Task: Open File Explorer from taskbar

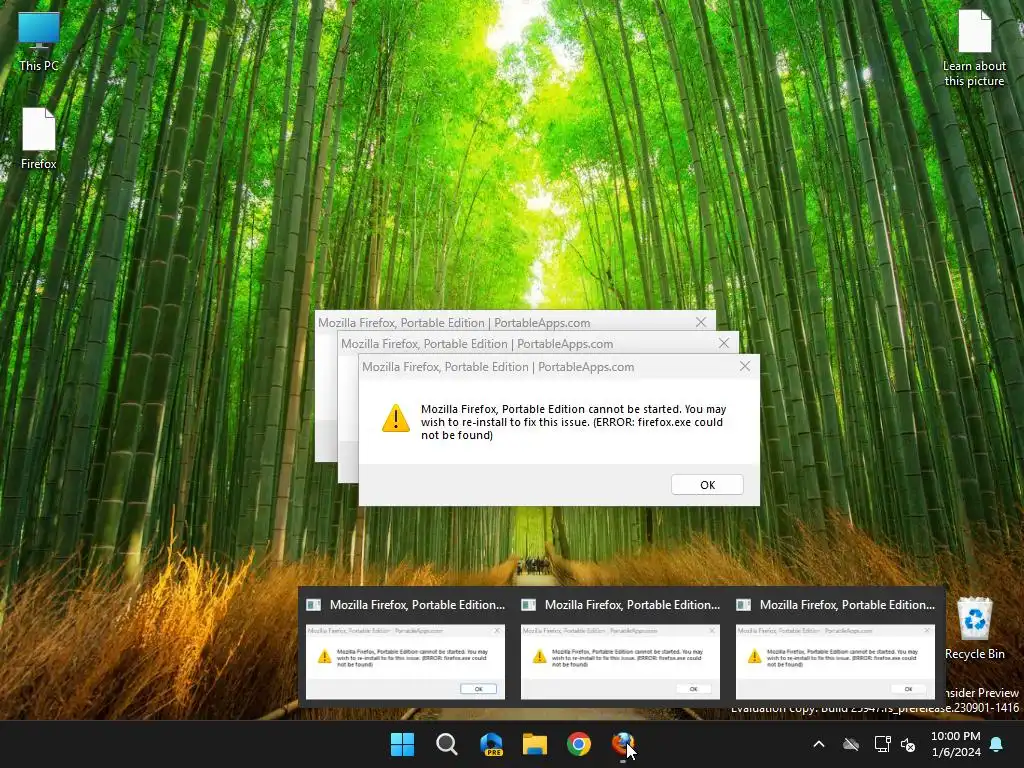Action: pos(535,744)
